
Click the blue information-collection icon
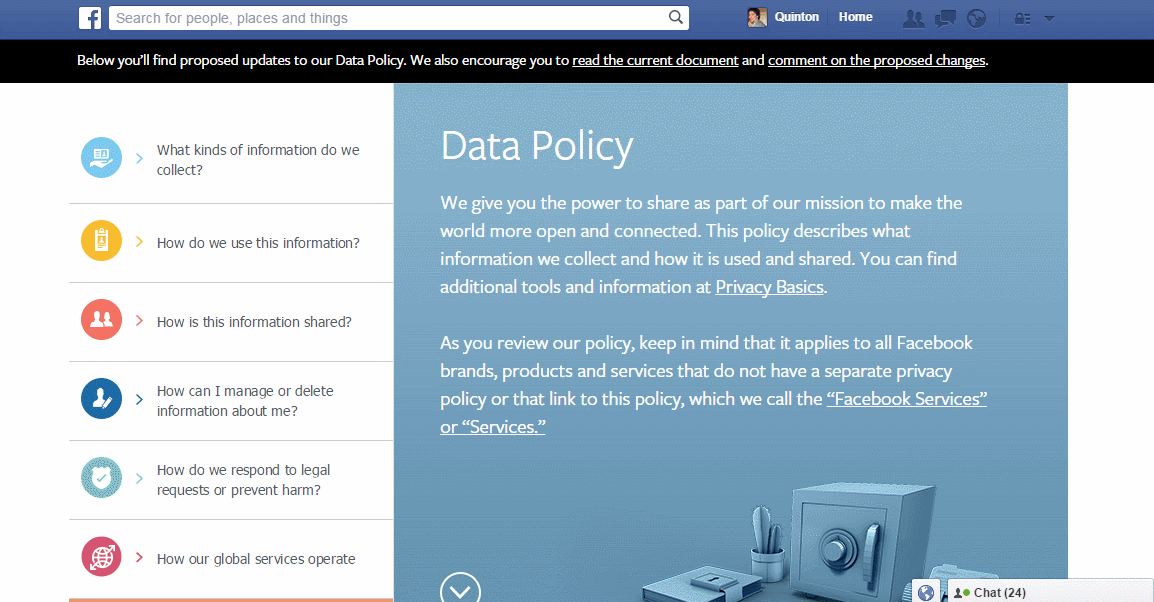click(x=102, y=157)
